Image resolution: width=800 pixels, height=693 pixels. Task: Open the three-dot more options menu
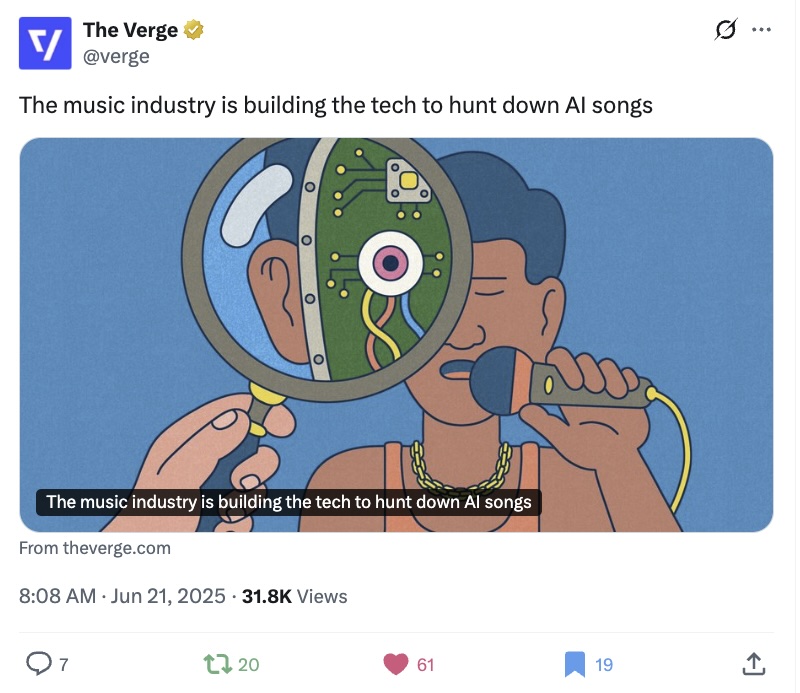tap(761, 30)
